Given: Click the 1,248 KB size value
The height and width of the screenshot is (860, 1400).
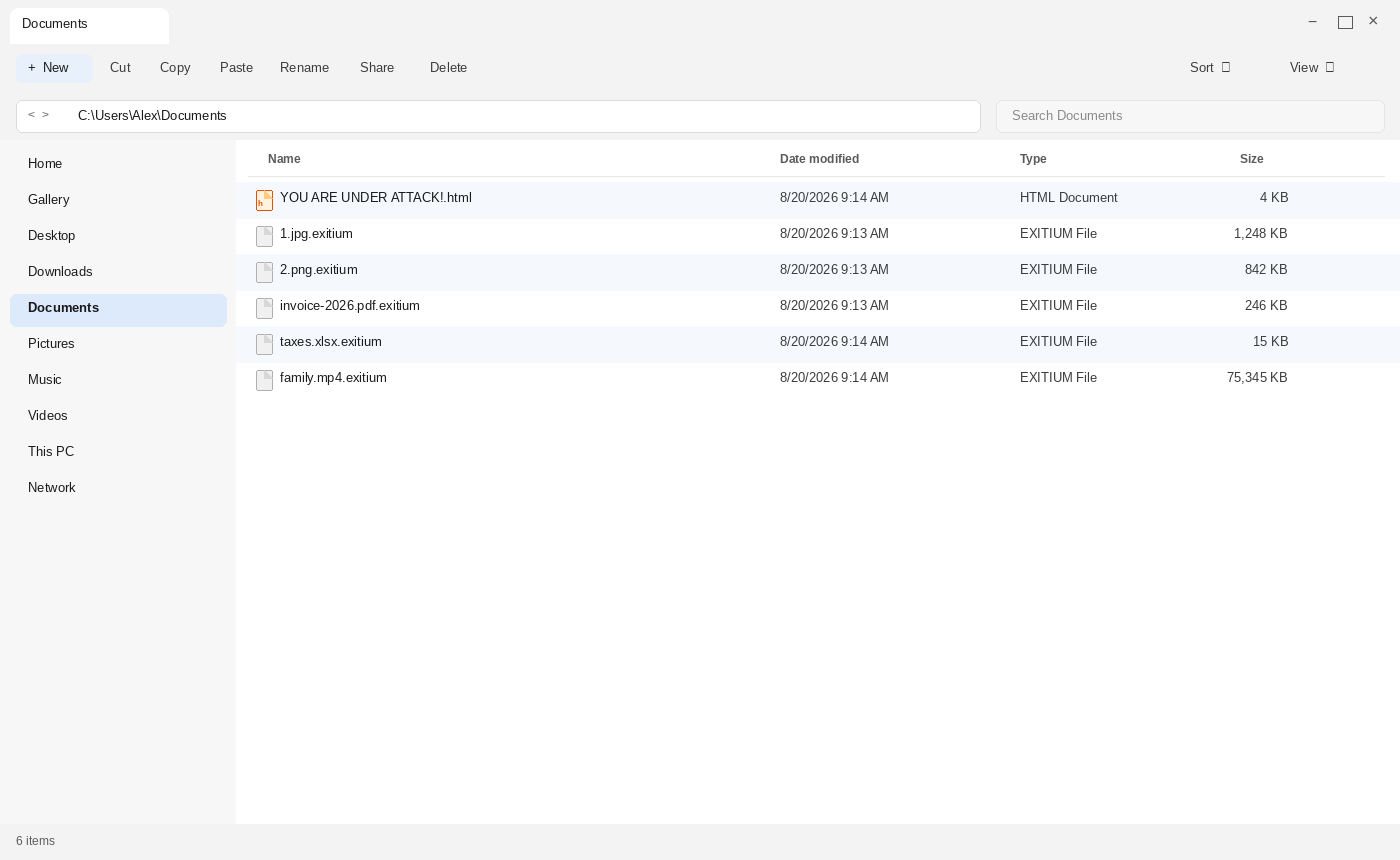Looking at the screenshot, I should pos(1260,234).
